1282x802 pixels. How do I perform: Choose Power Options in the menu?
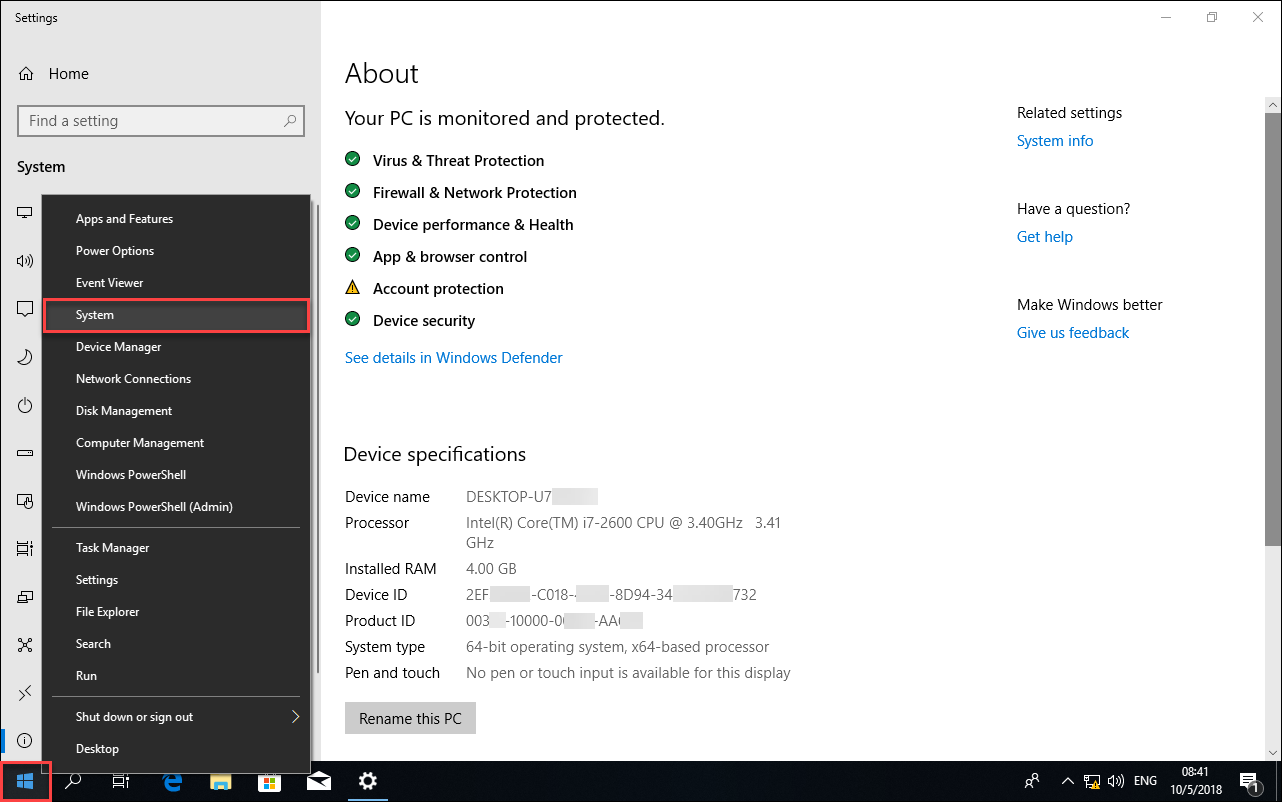(x=176, y=251)
